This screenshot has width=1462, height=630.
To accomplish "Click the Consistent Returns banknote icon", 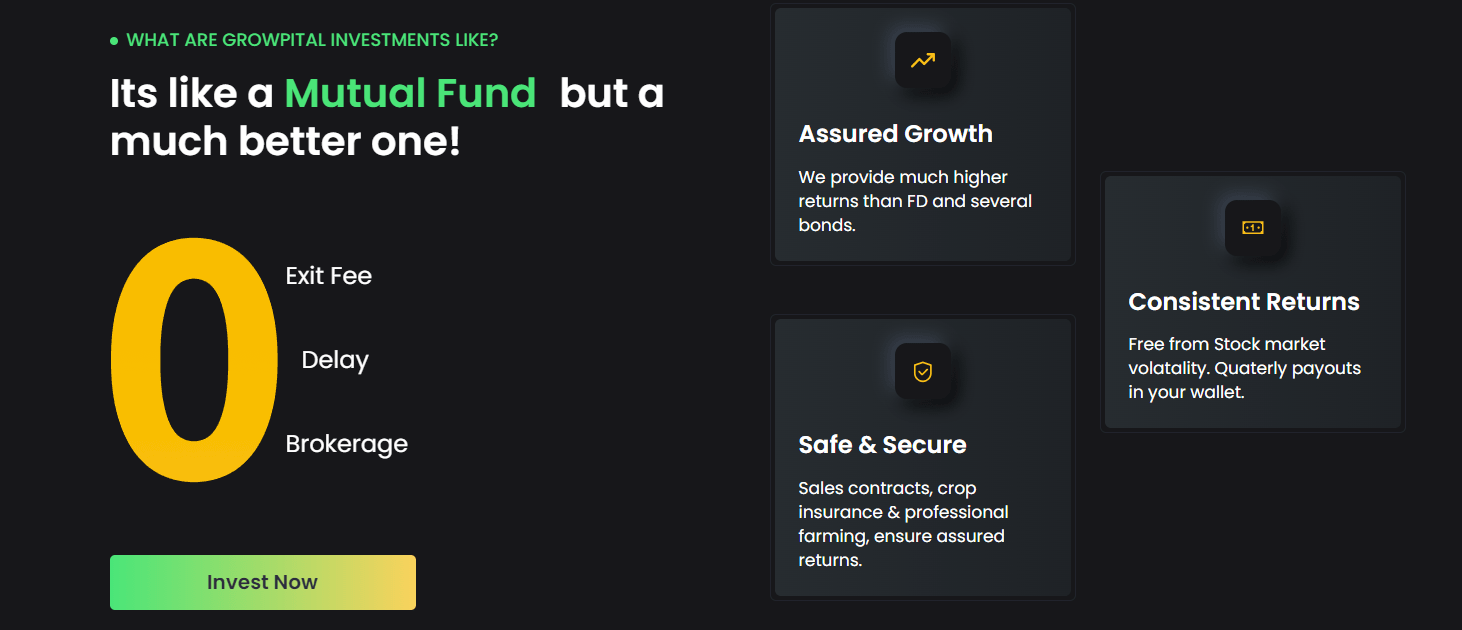I will (1252, 228).
